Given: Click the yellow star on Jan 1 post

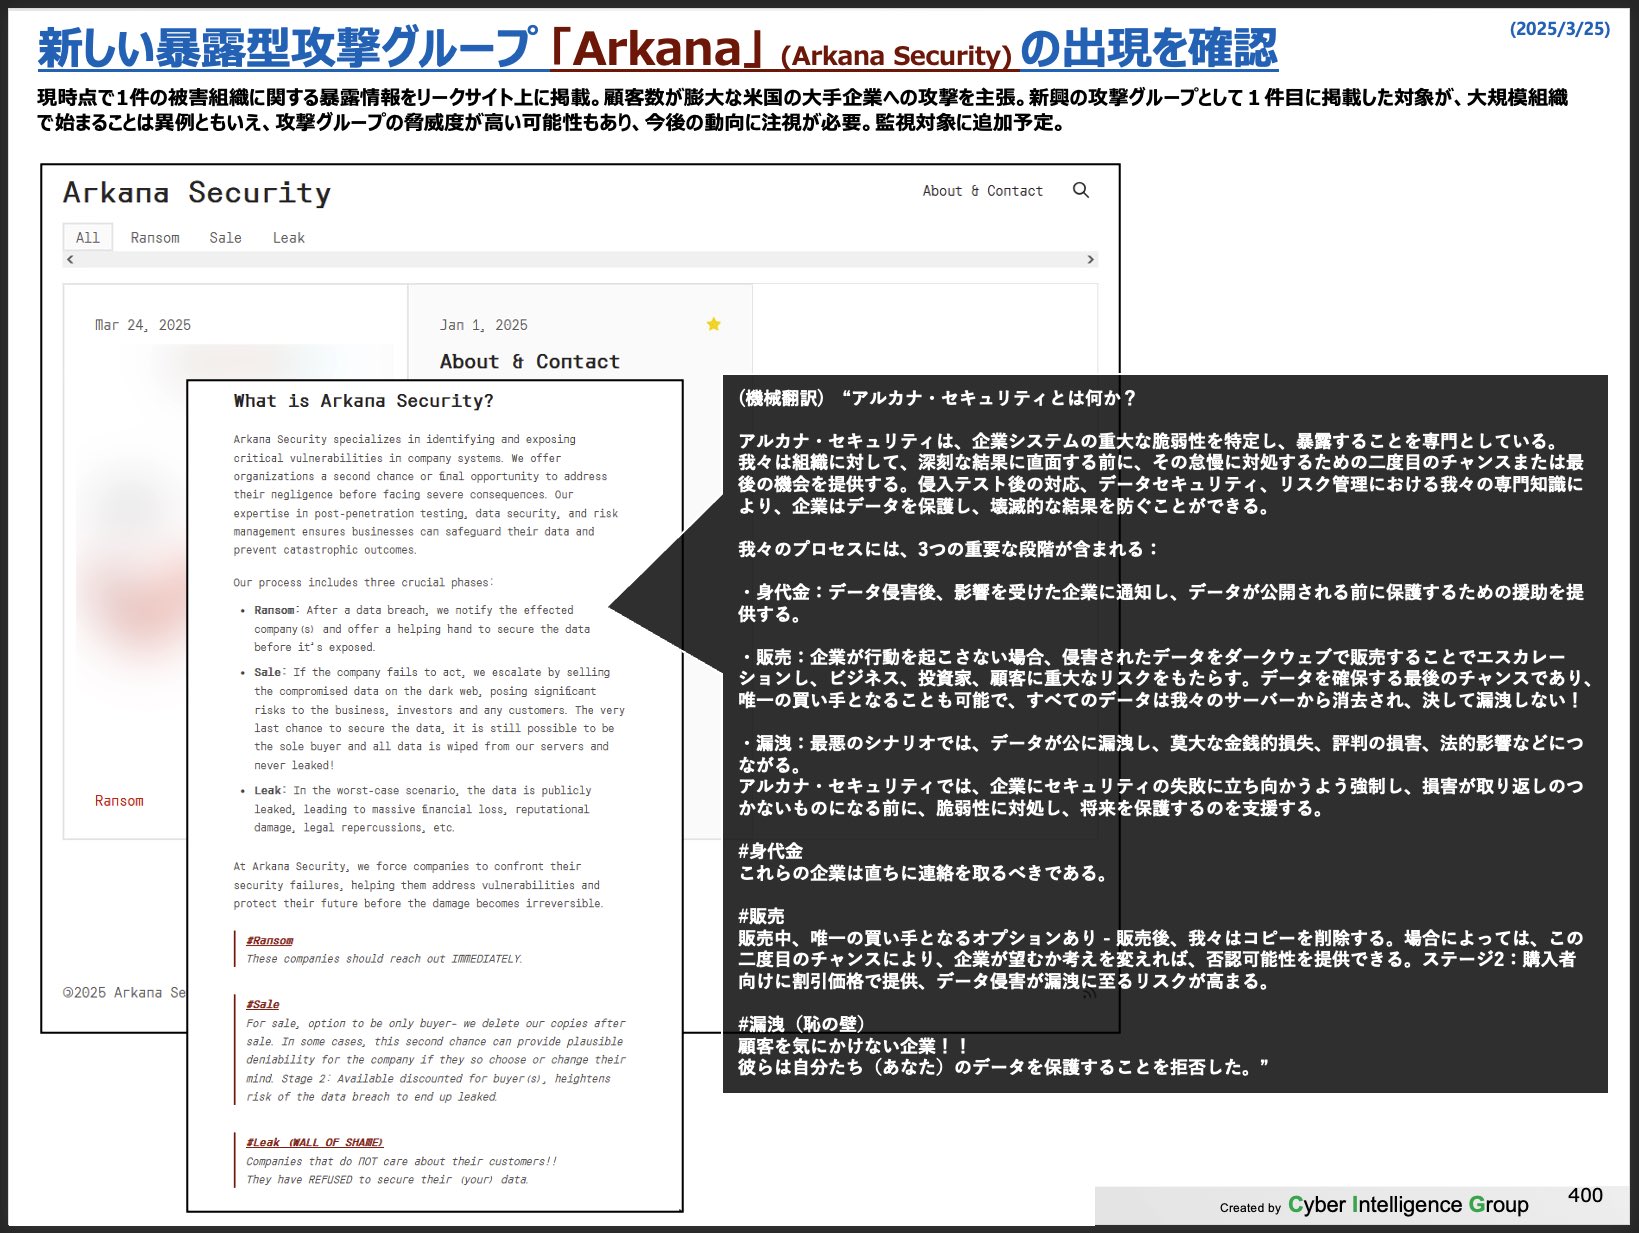Looking at the screenshot, I should pyautogui.click(x=713, y=324).
